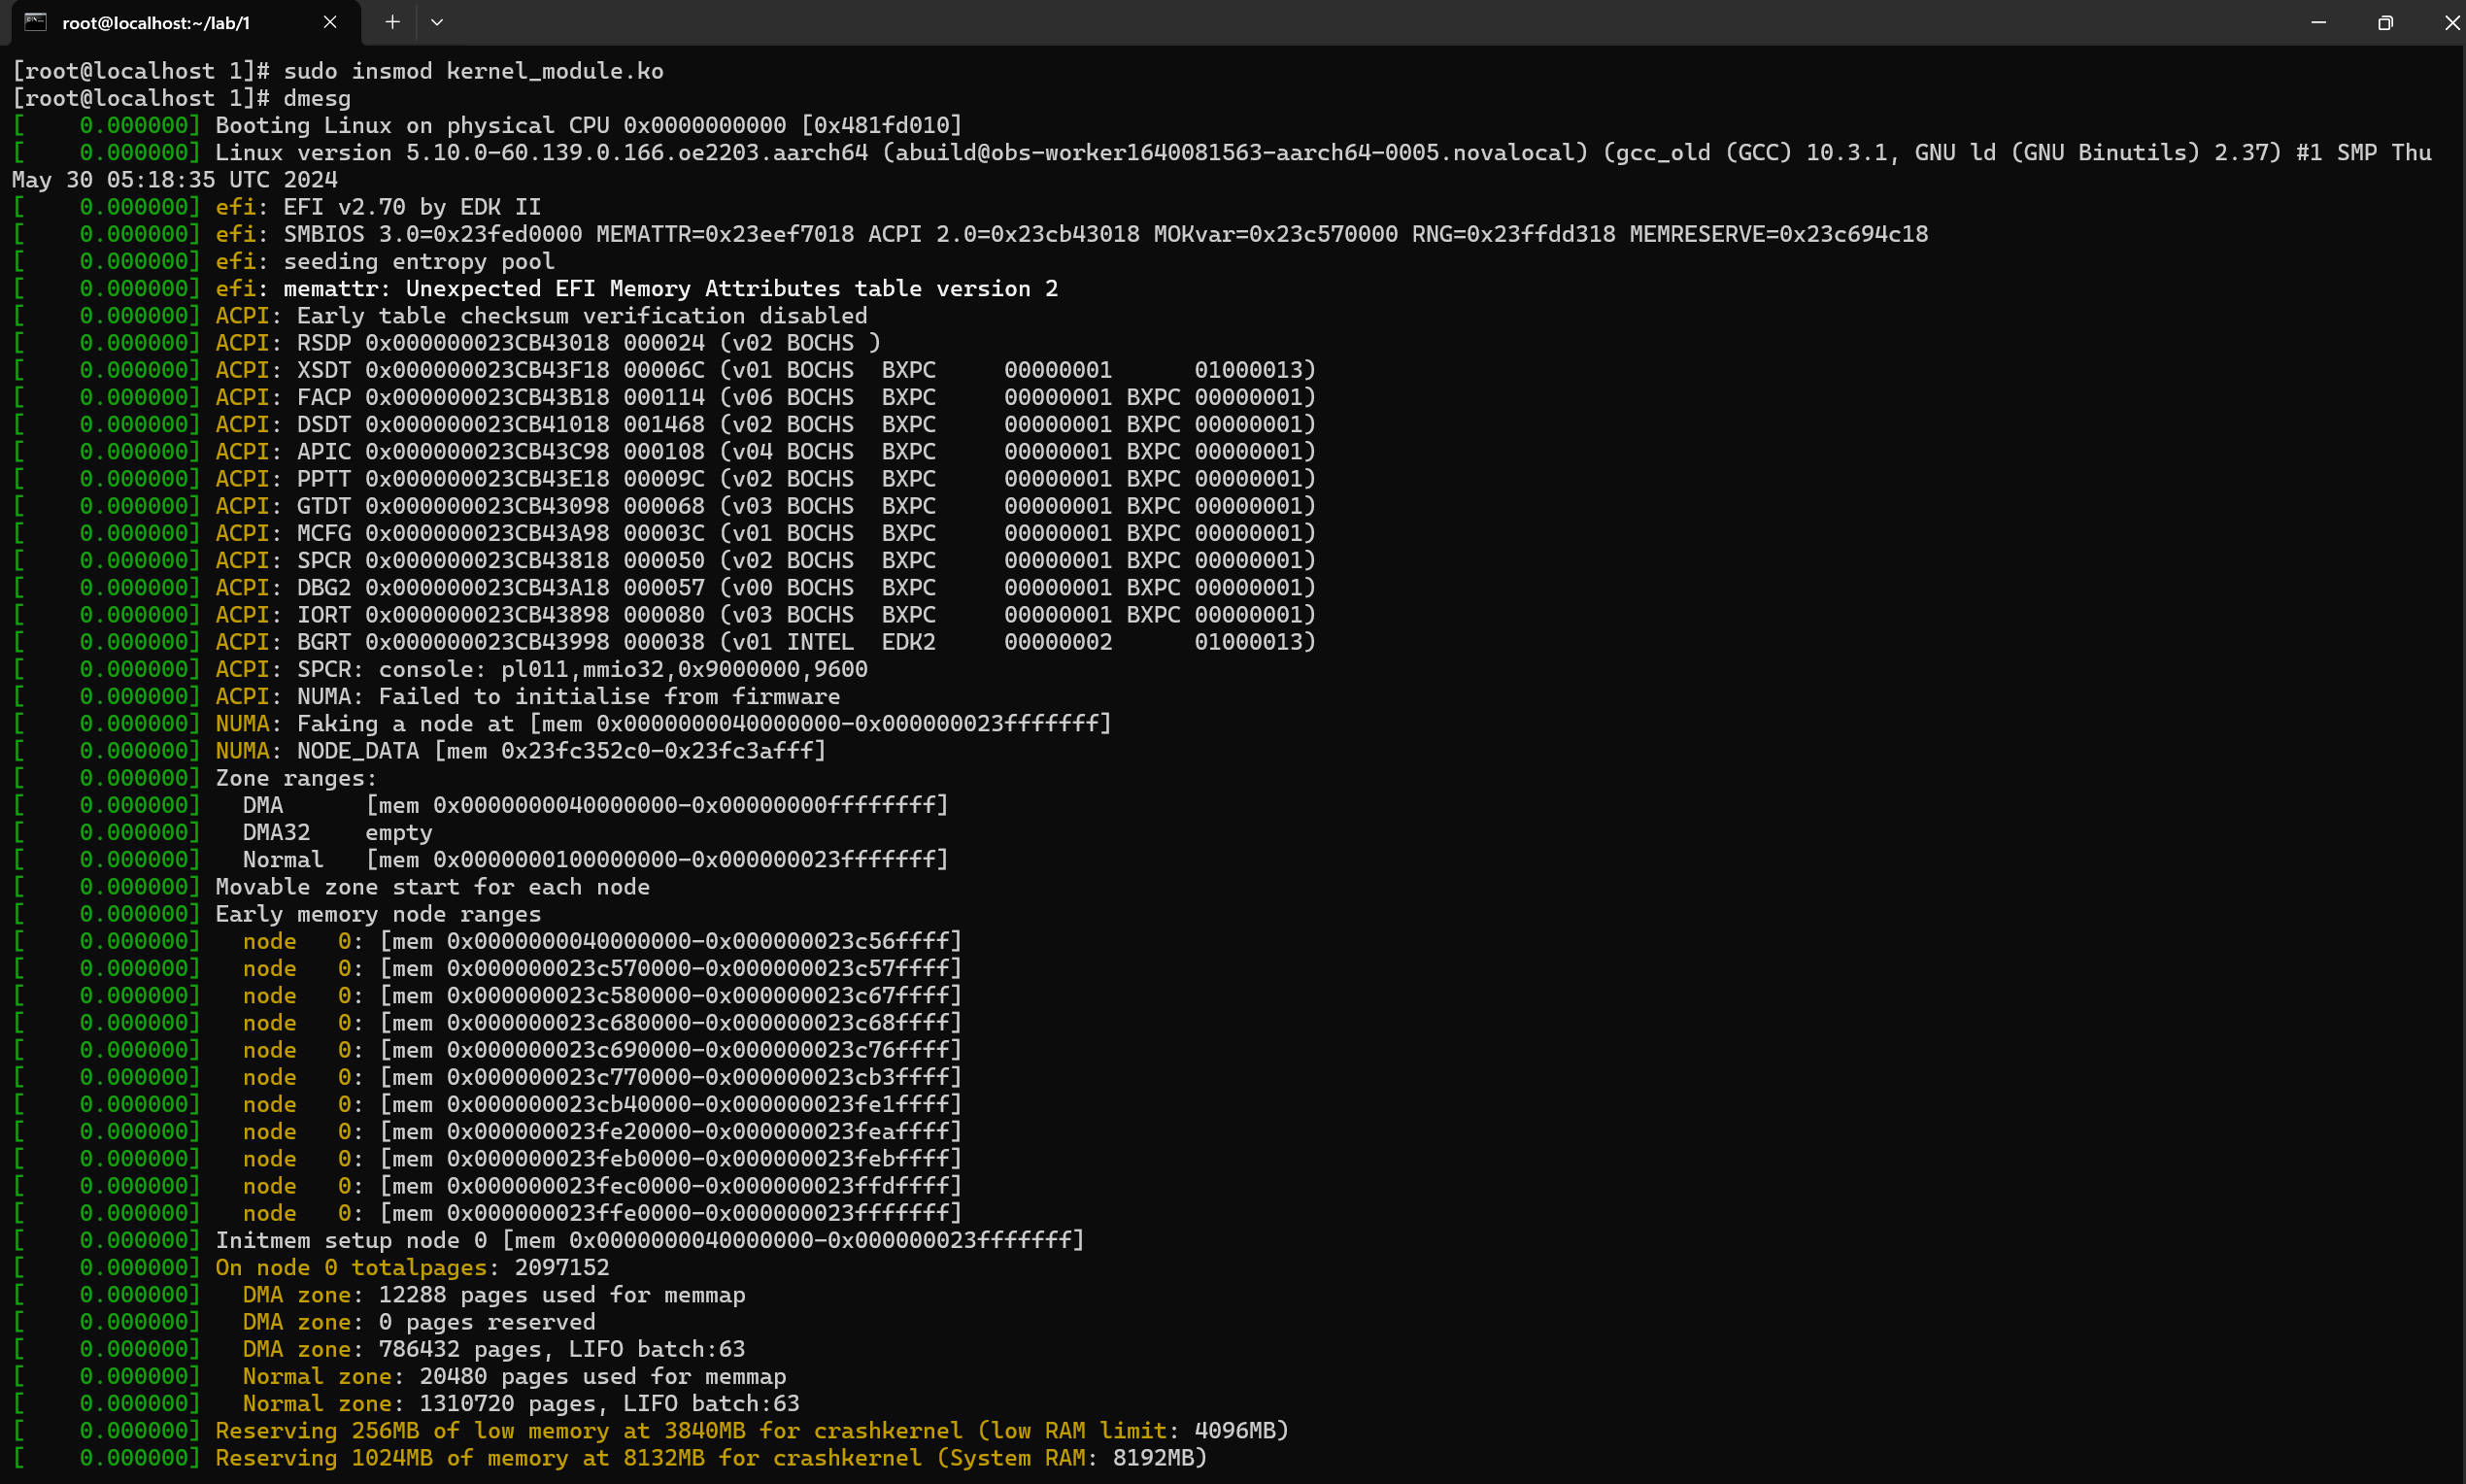The width and height of the screenshot is (2466, 1484).
Task: Restore down the terminal window
Action: click(2385, 22)
